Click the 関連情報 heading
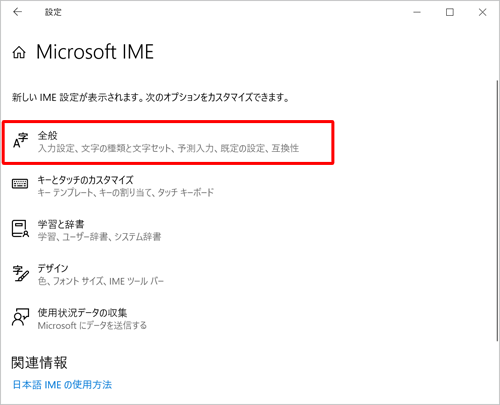500x405 pixels. [x=39, y=363]
